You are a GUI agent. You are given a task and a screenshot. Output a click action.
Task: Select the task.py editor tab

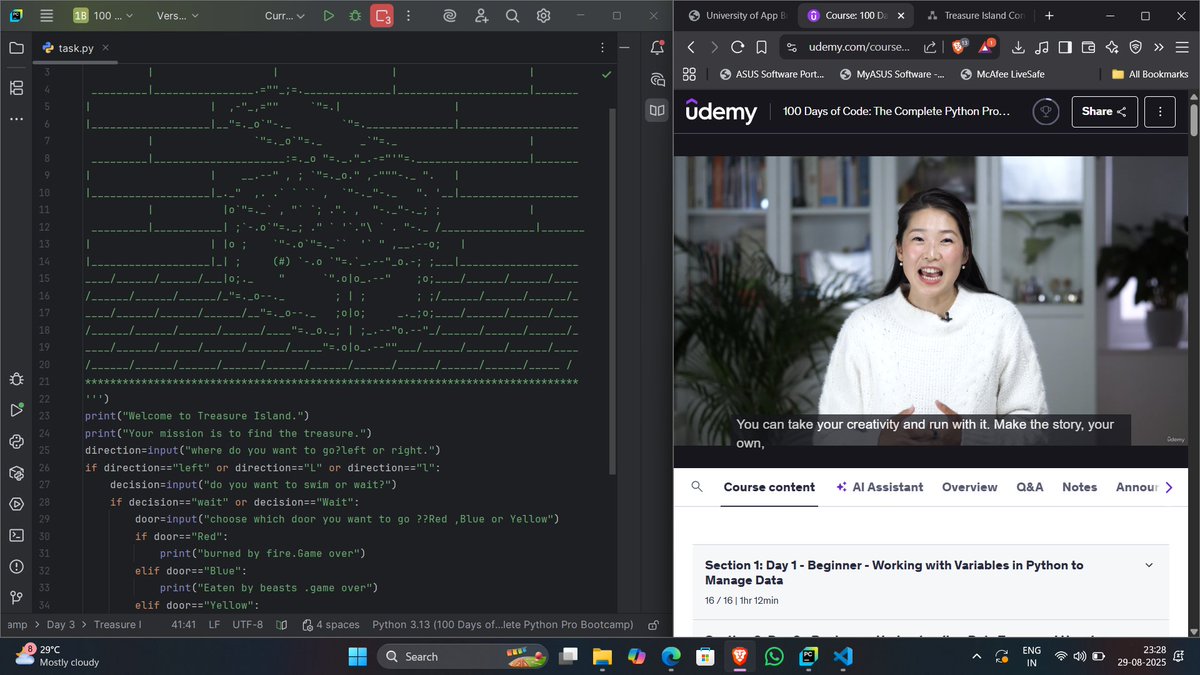(74, 48)
